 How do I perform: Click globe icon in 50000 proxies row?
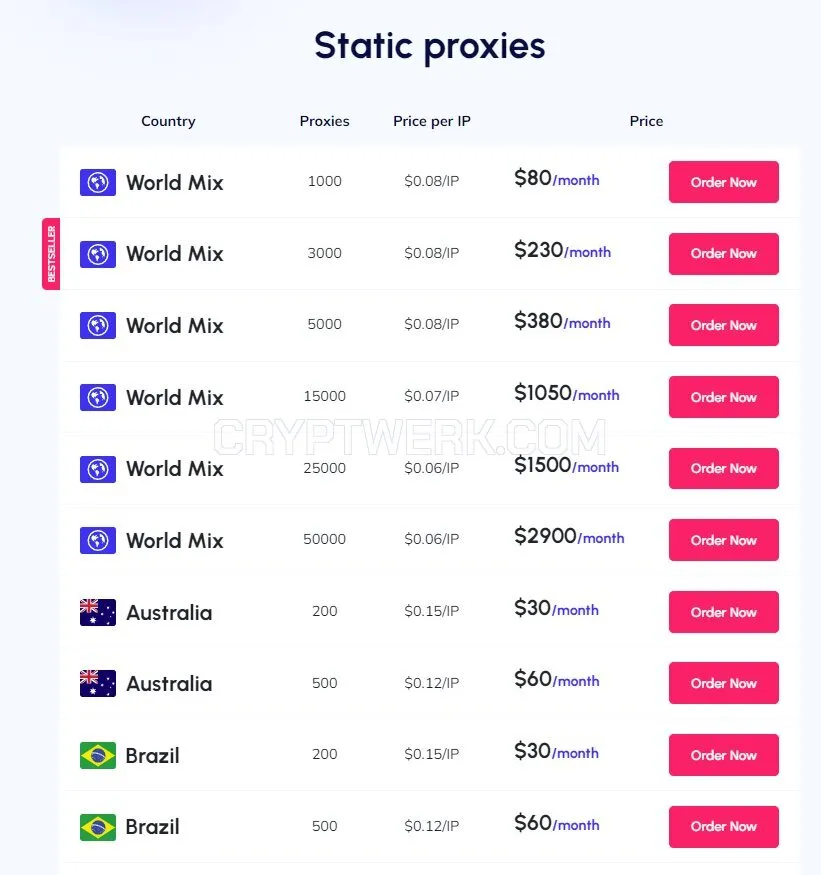tap(98, 540)
